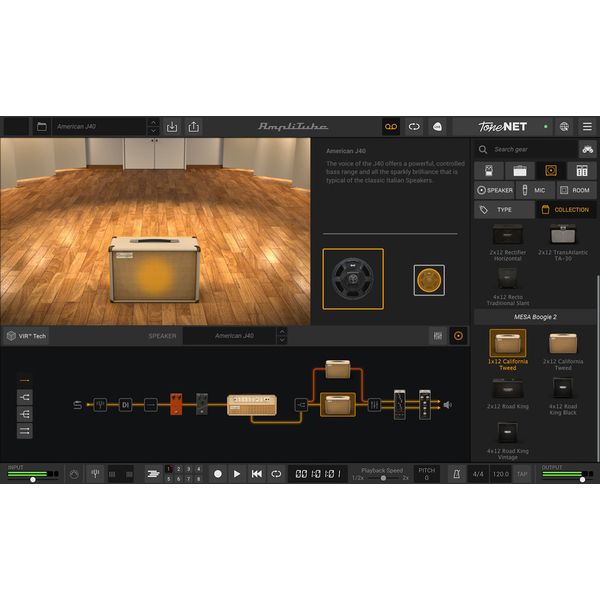Viewport: 600px width, 600px height.
Task: Select previous preset with header up arrow
Action: (x=153, y=122)
